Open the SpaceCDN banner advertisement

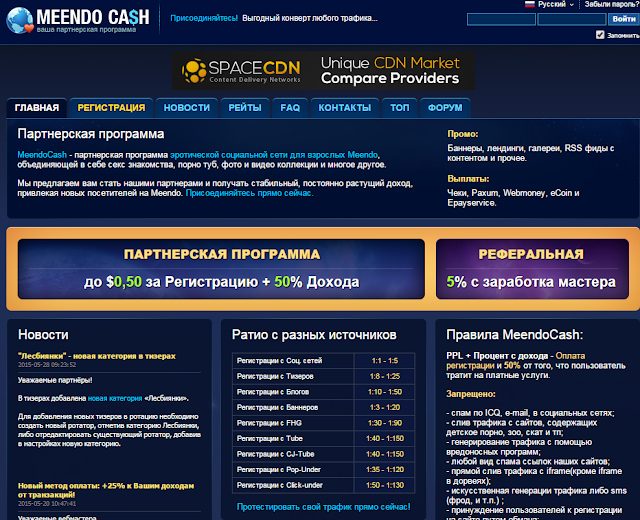click(x=323, y=71)
